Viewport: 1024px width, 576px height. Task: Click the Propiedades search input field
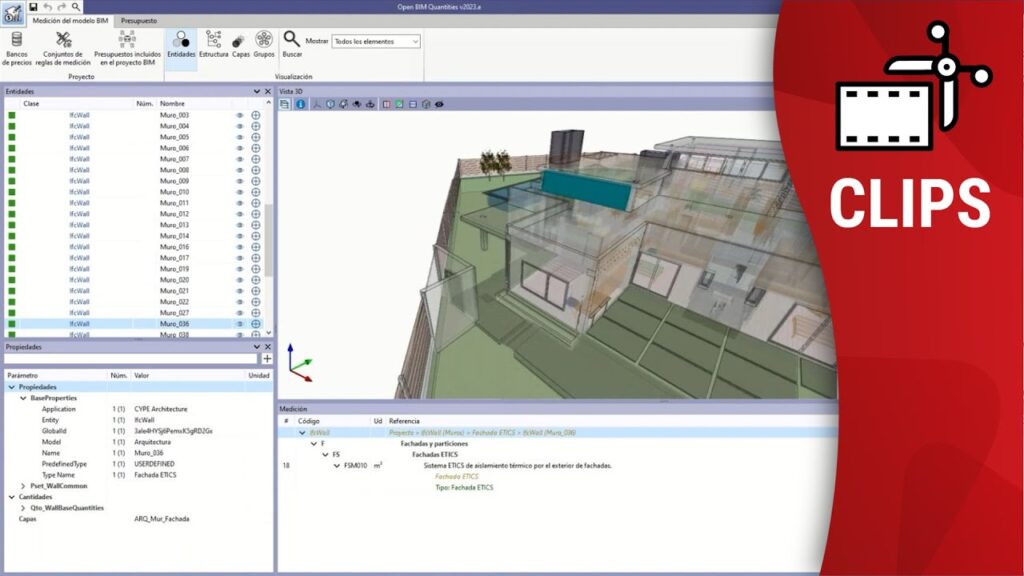130,358
